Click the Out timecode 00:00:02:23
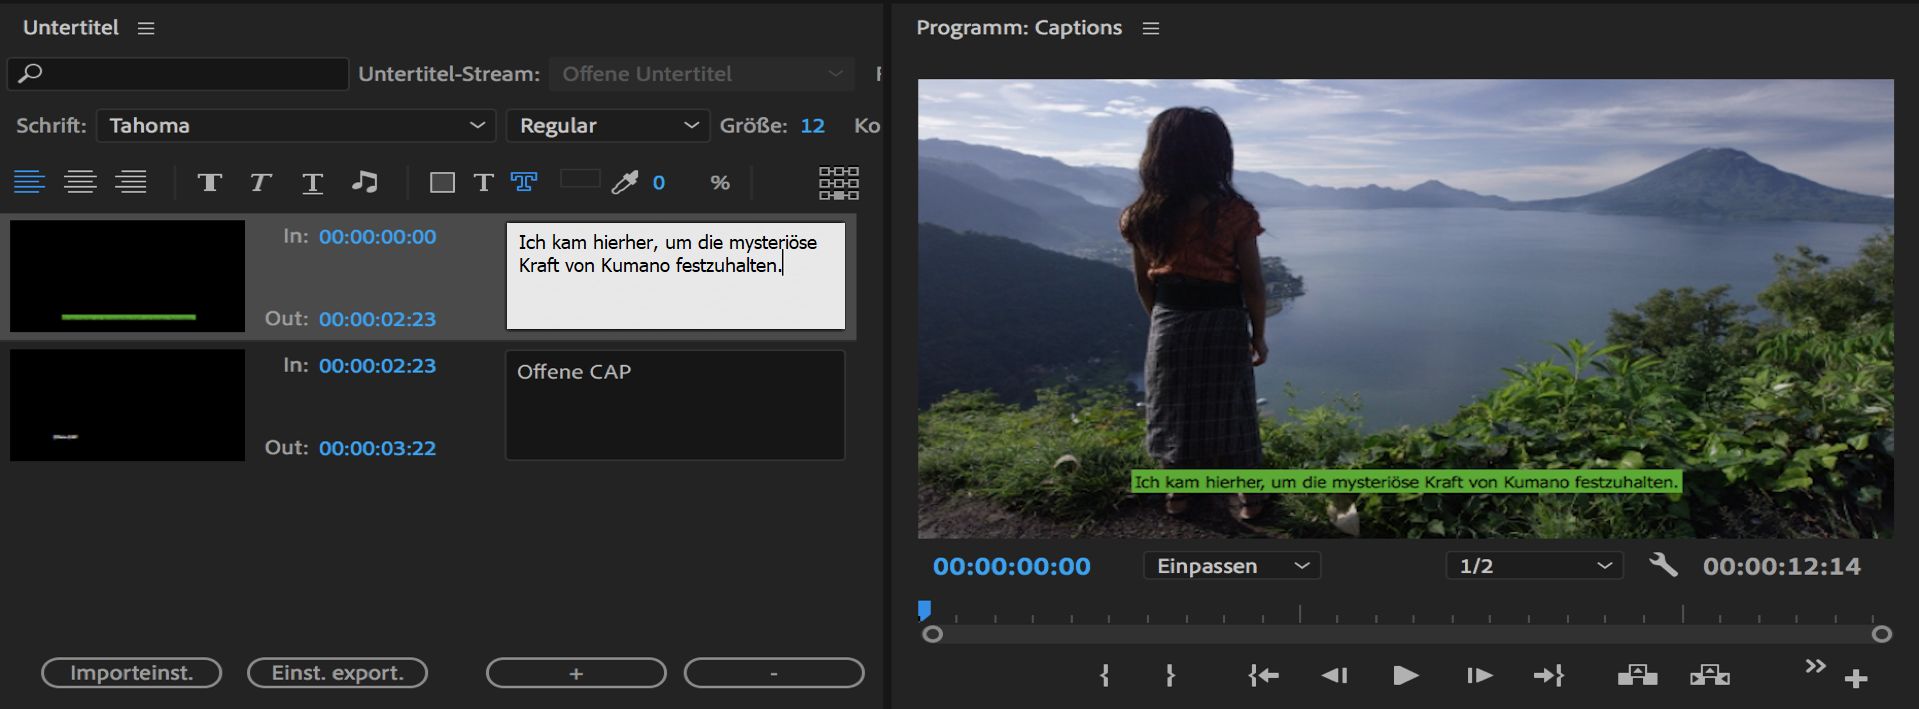Image resolution: width=1919 pixels, height=709 pixels. tap(377, 319)
